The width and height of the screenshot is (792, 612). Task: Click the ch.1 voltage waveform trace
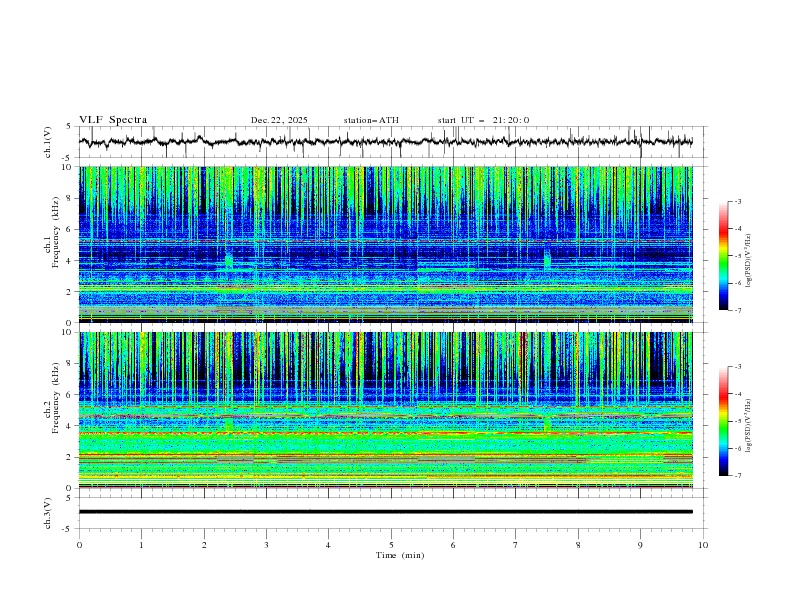tap(386, 142)
